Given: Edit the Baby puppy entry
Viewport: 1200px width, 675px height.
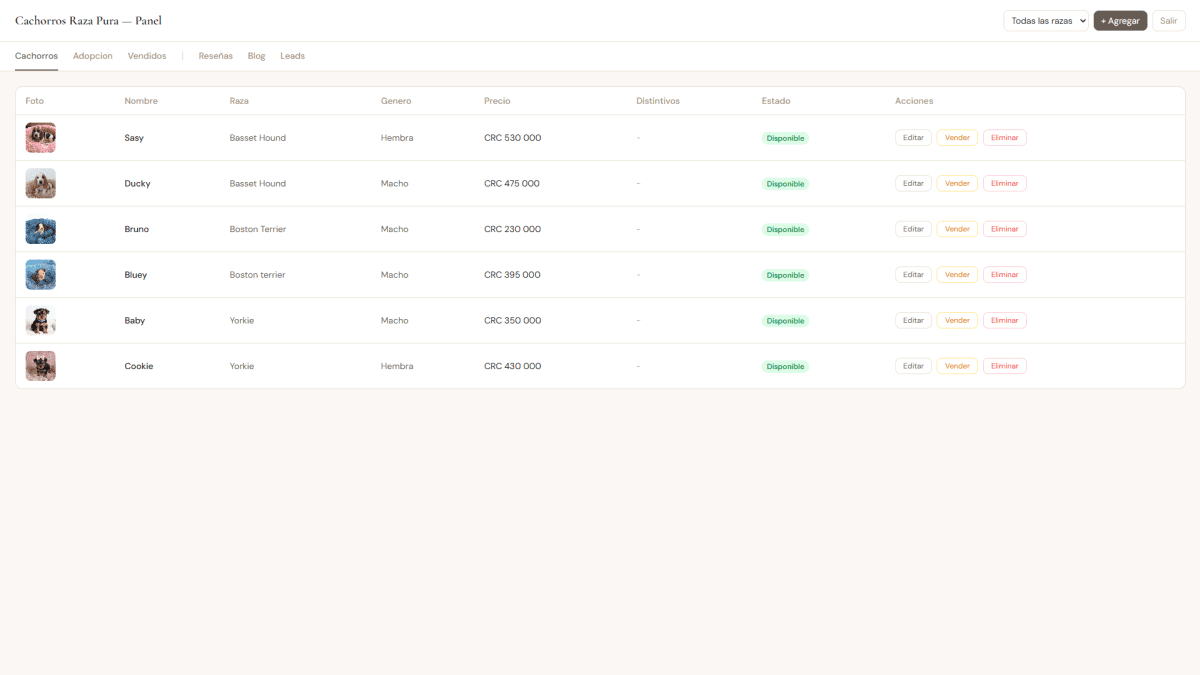Looking at the screenshot, I should click(x=913, y=320).
